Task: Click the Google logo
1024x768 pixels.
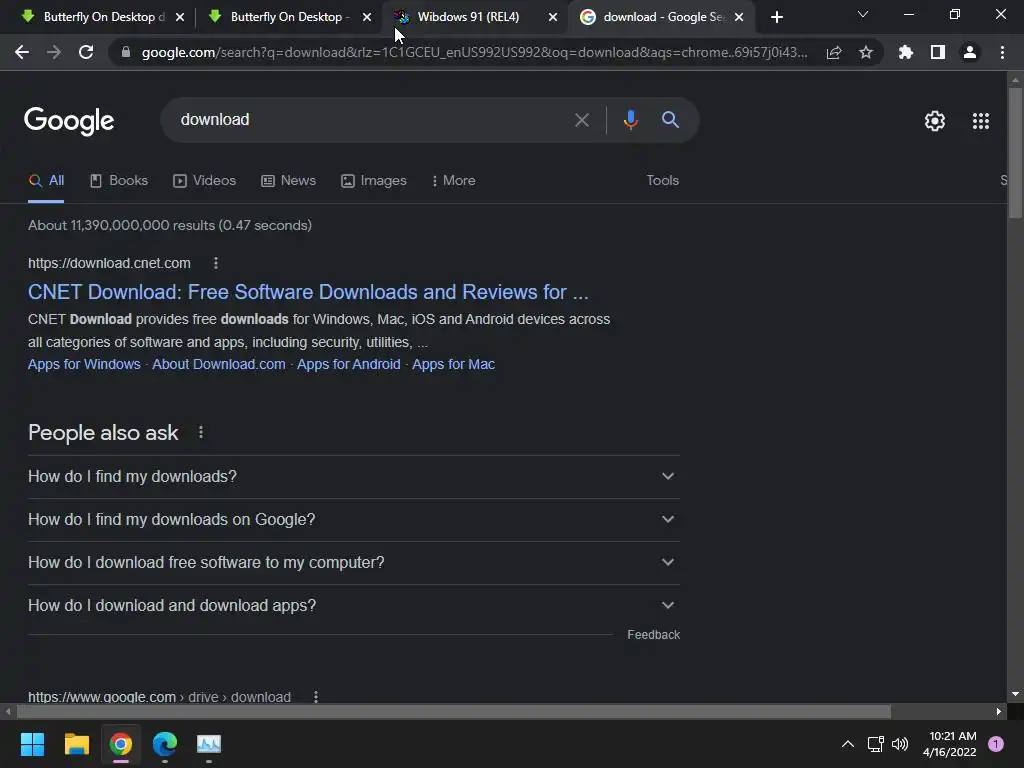Action: coord(69,121)
